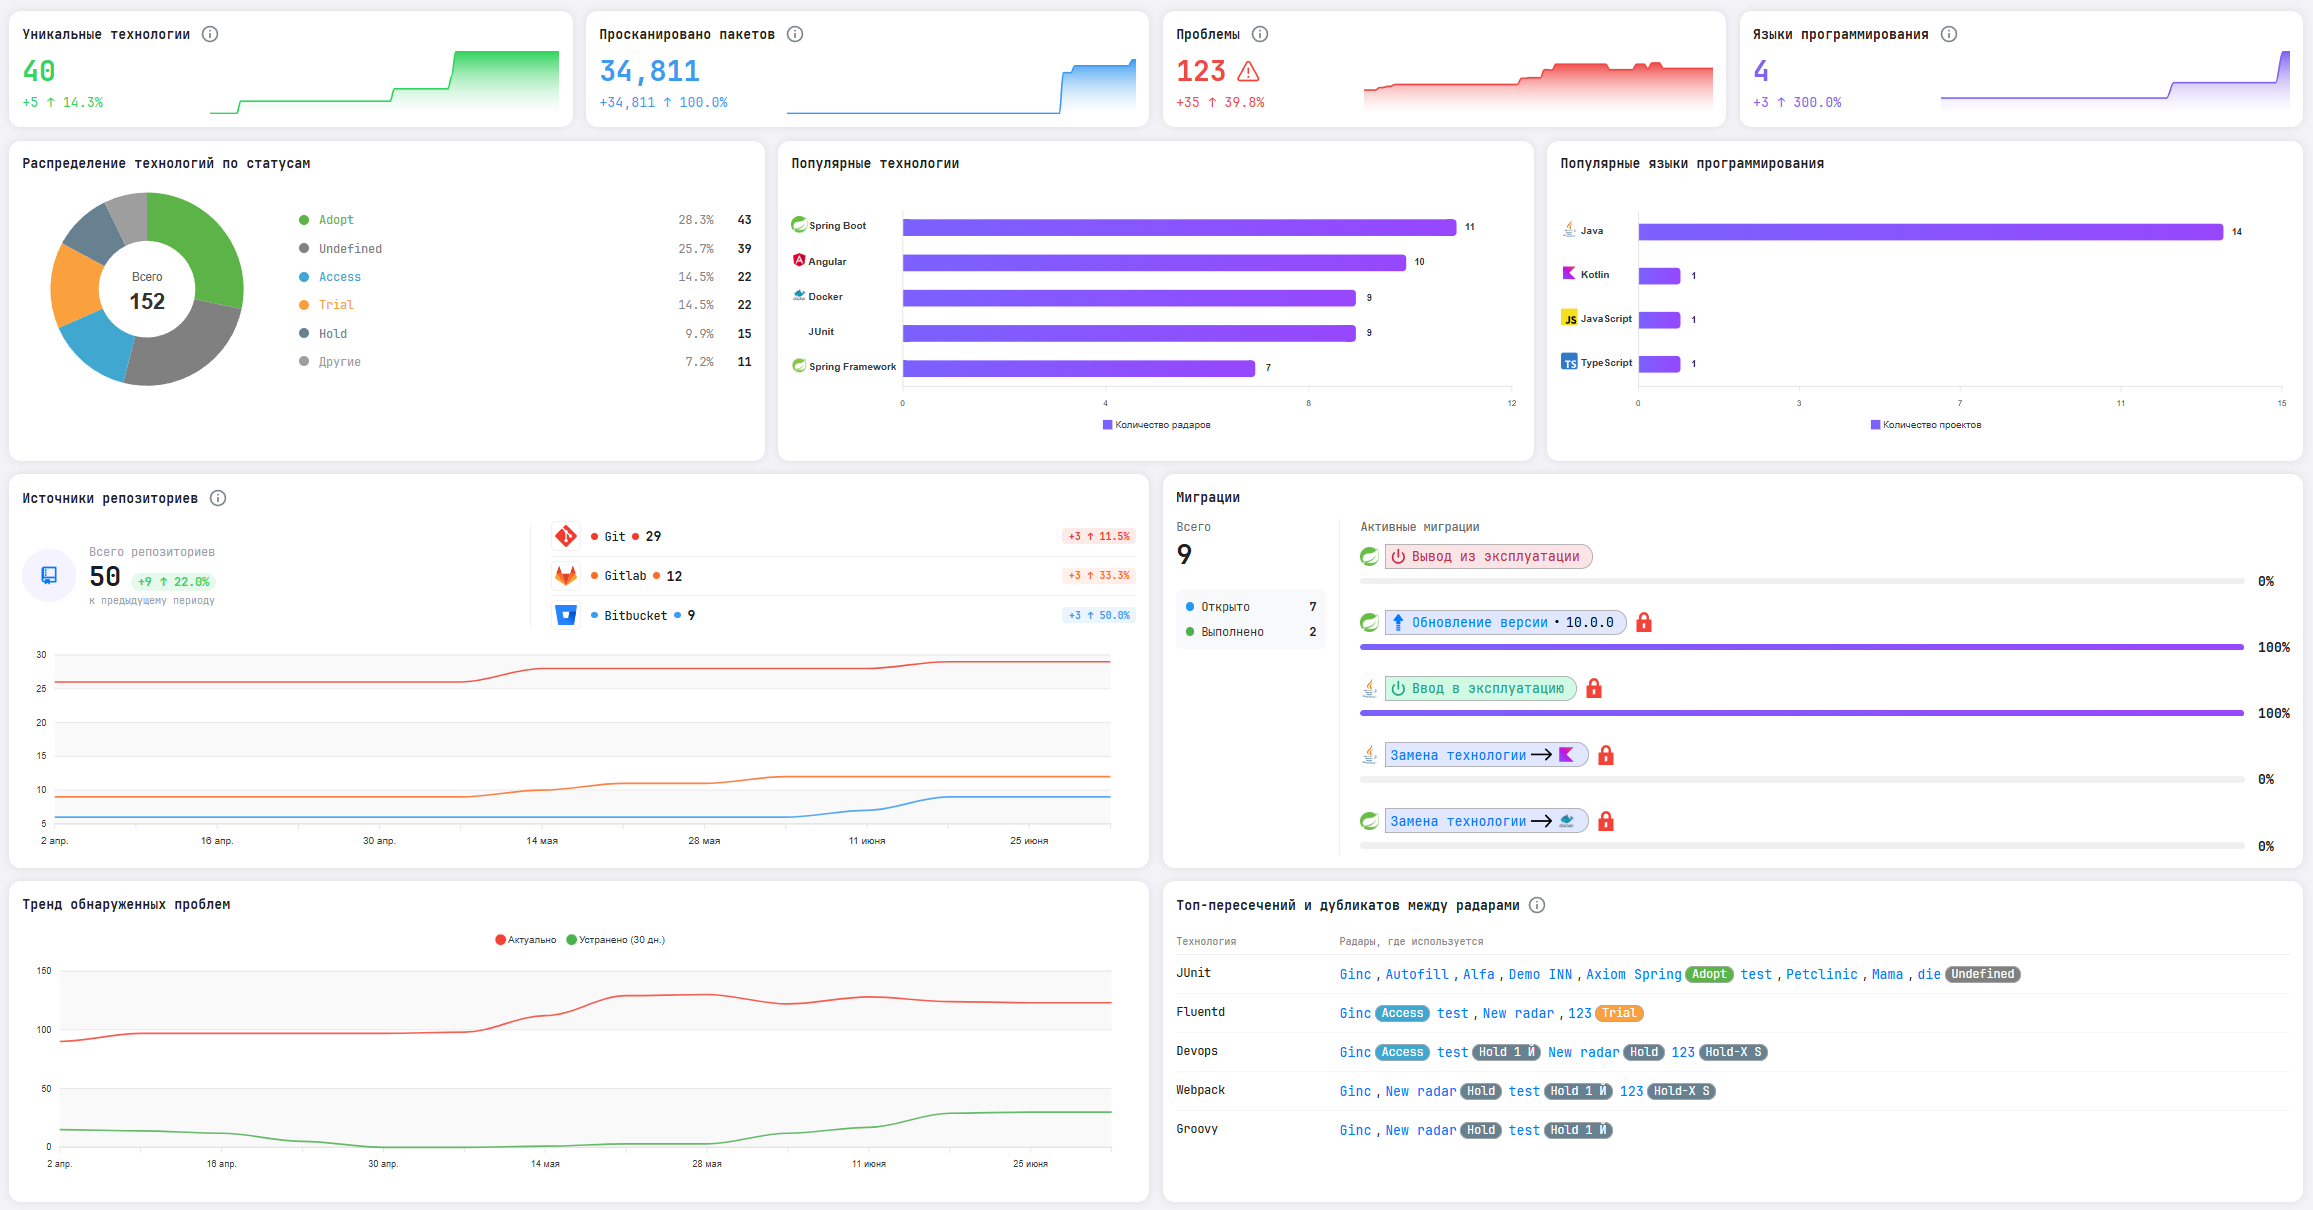This screenshot has height=1210, width=2313.
Task: Open the Ввод в эксплуатацию migration tag
Action: 1480,689
